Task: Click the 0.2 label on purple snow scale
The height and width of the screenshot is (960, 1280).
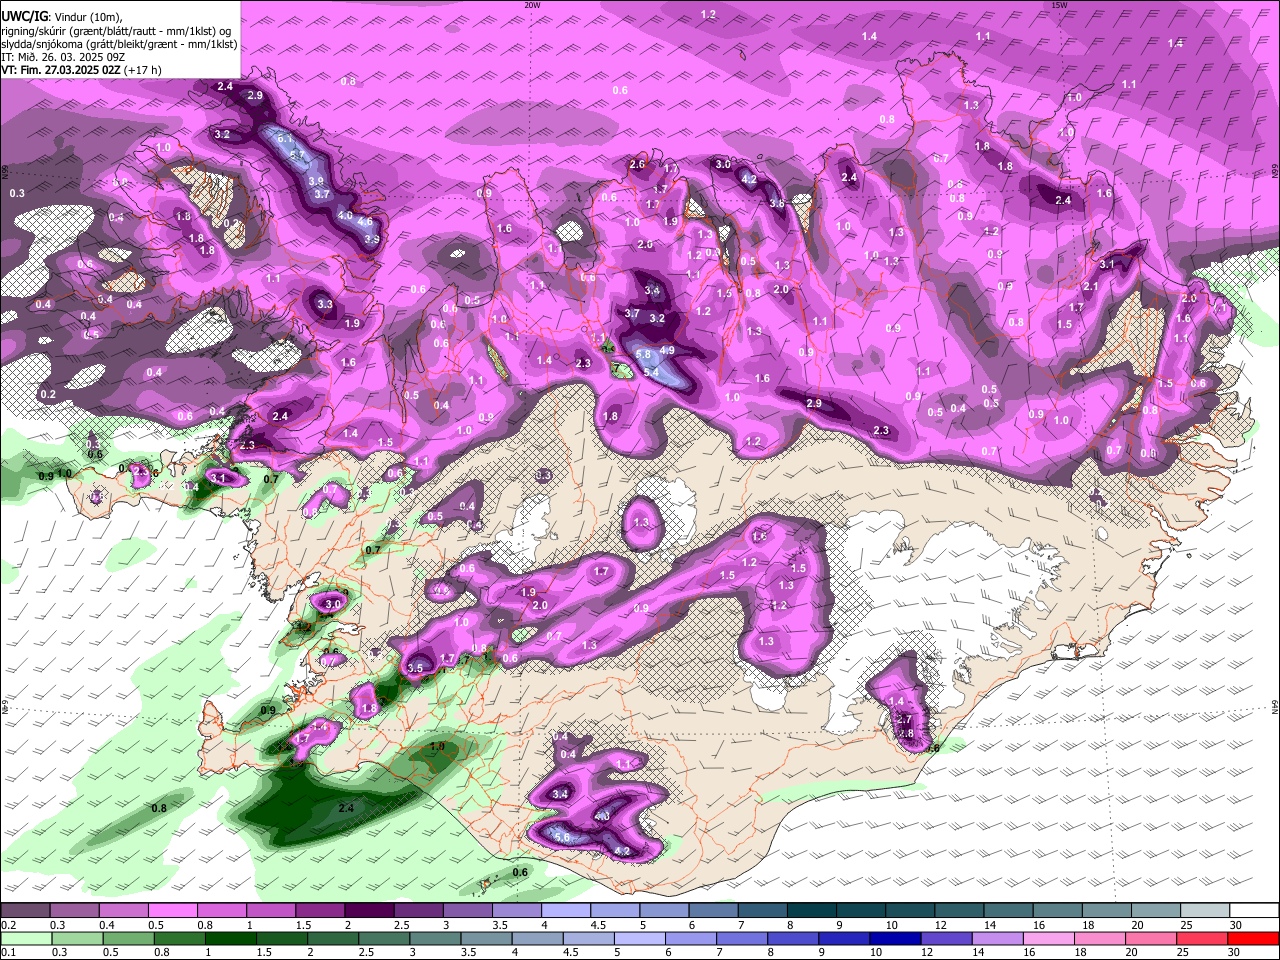Action: [7, 925]
